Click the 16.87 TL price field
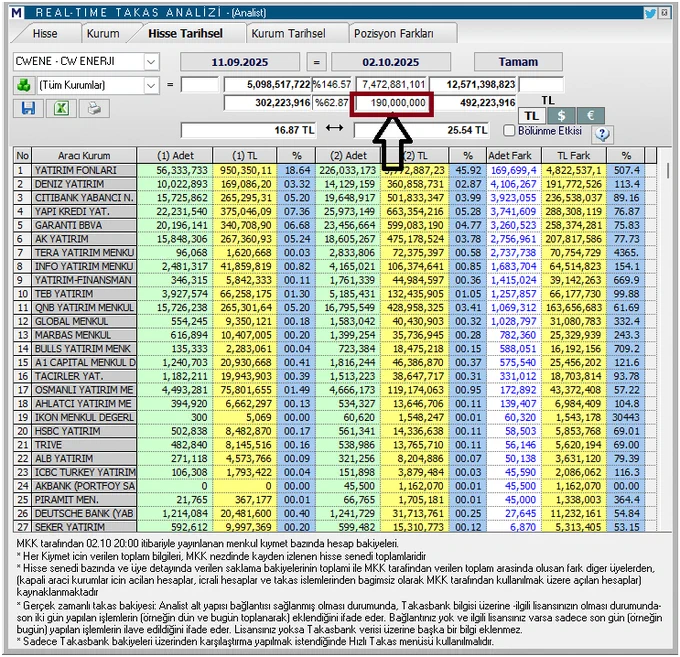The height and width of the screenshot is (657, 680). pyautogui.click(x=248, y=130)
